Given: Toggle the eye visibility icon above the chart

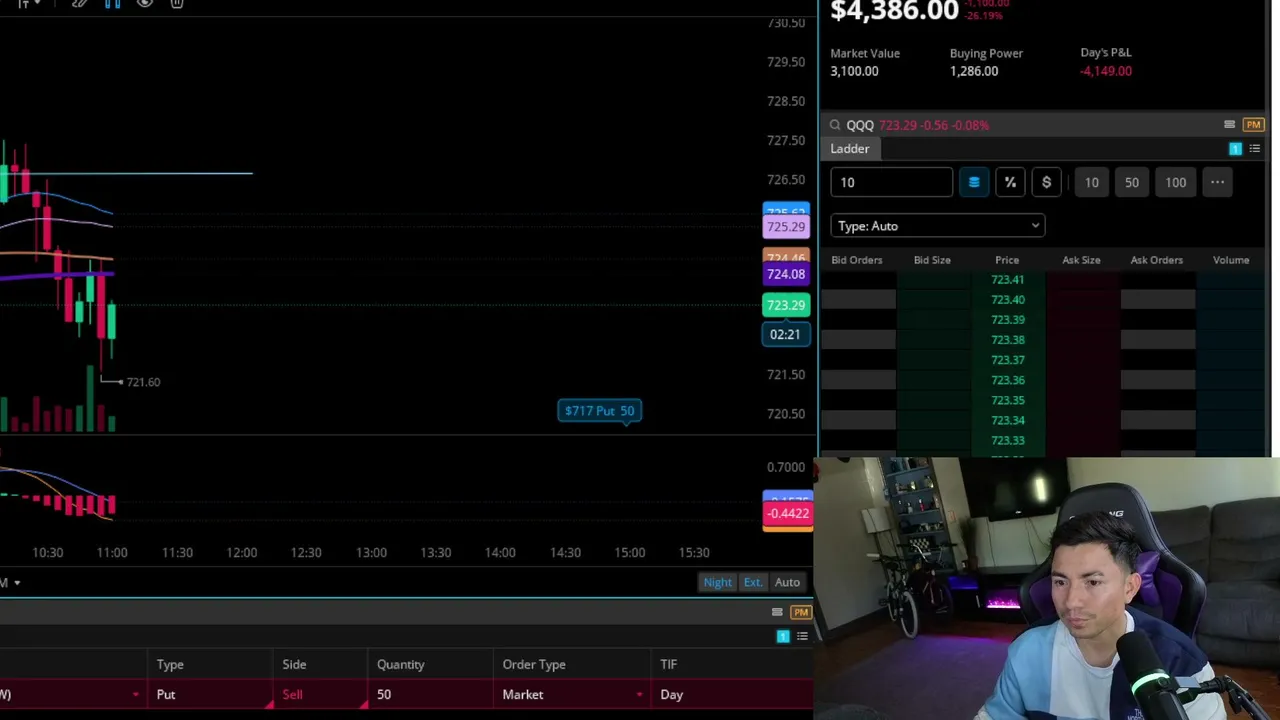Looking at the screenshot, I should point(145,4).
